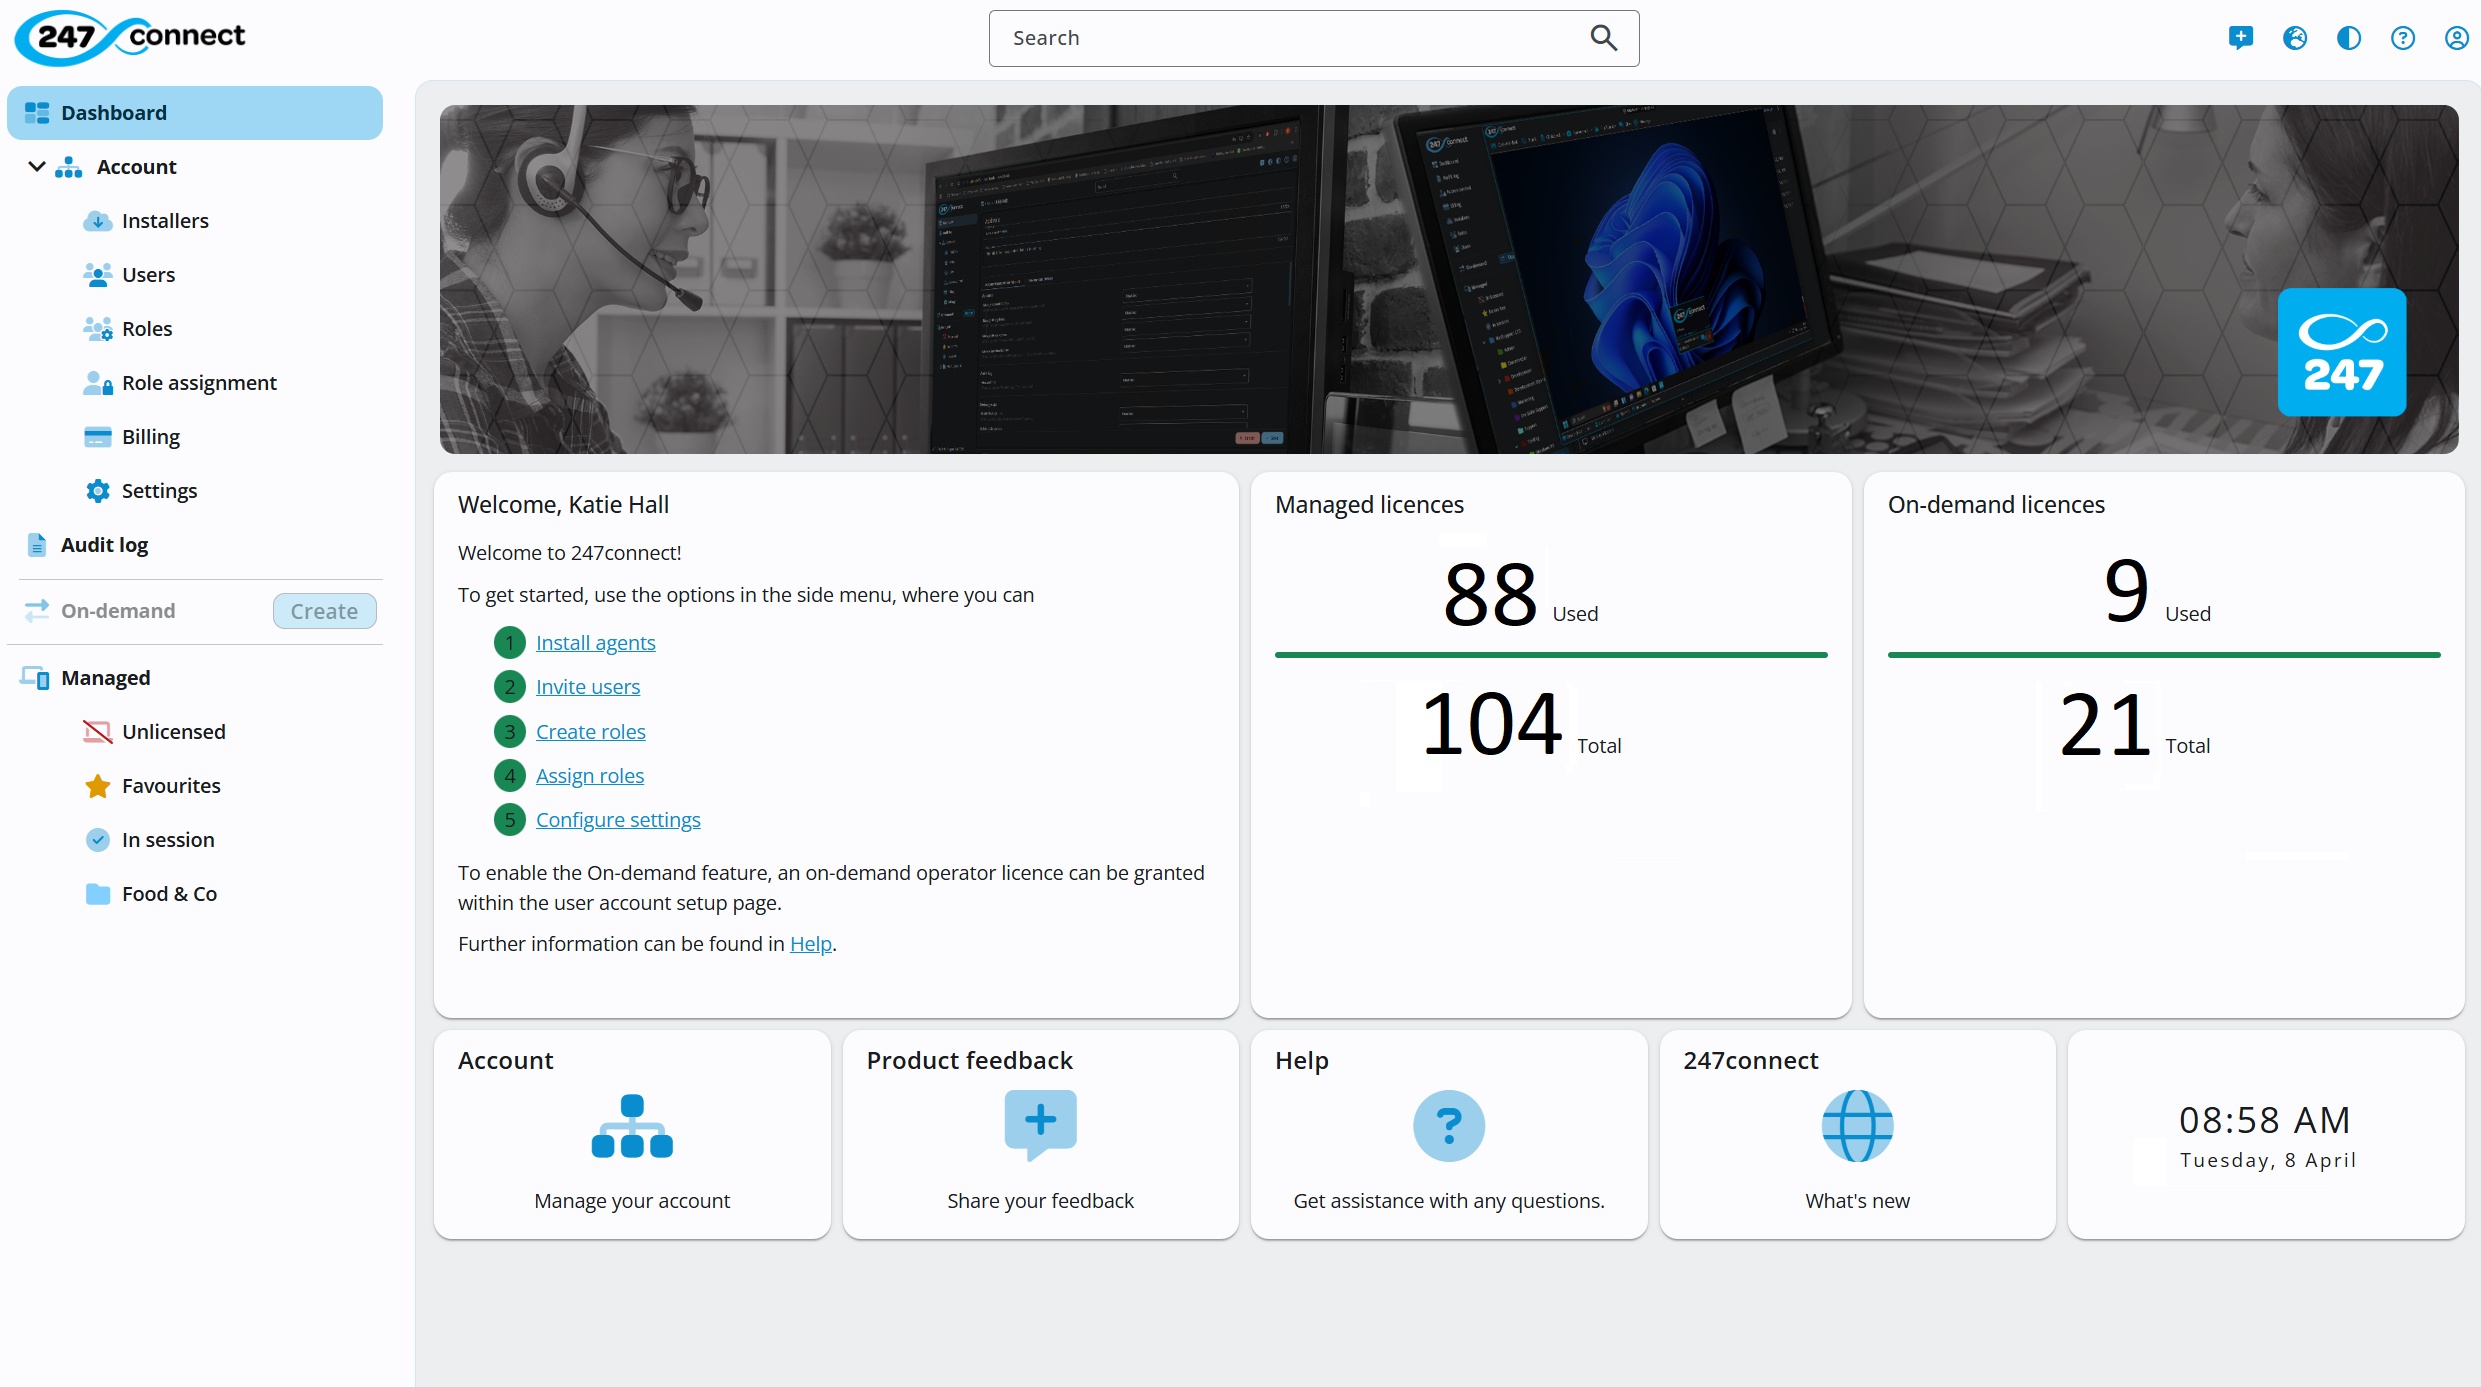
Task: Select the Unlicensed filter under Managed
Action: pos(175,731)
